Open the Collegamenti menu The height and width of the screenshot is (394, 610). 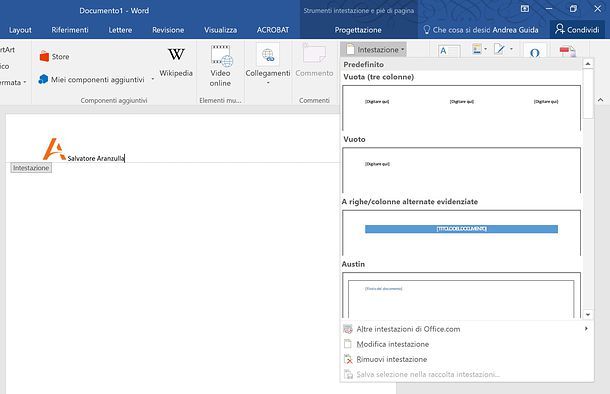coord(268,65)
